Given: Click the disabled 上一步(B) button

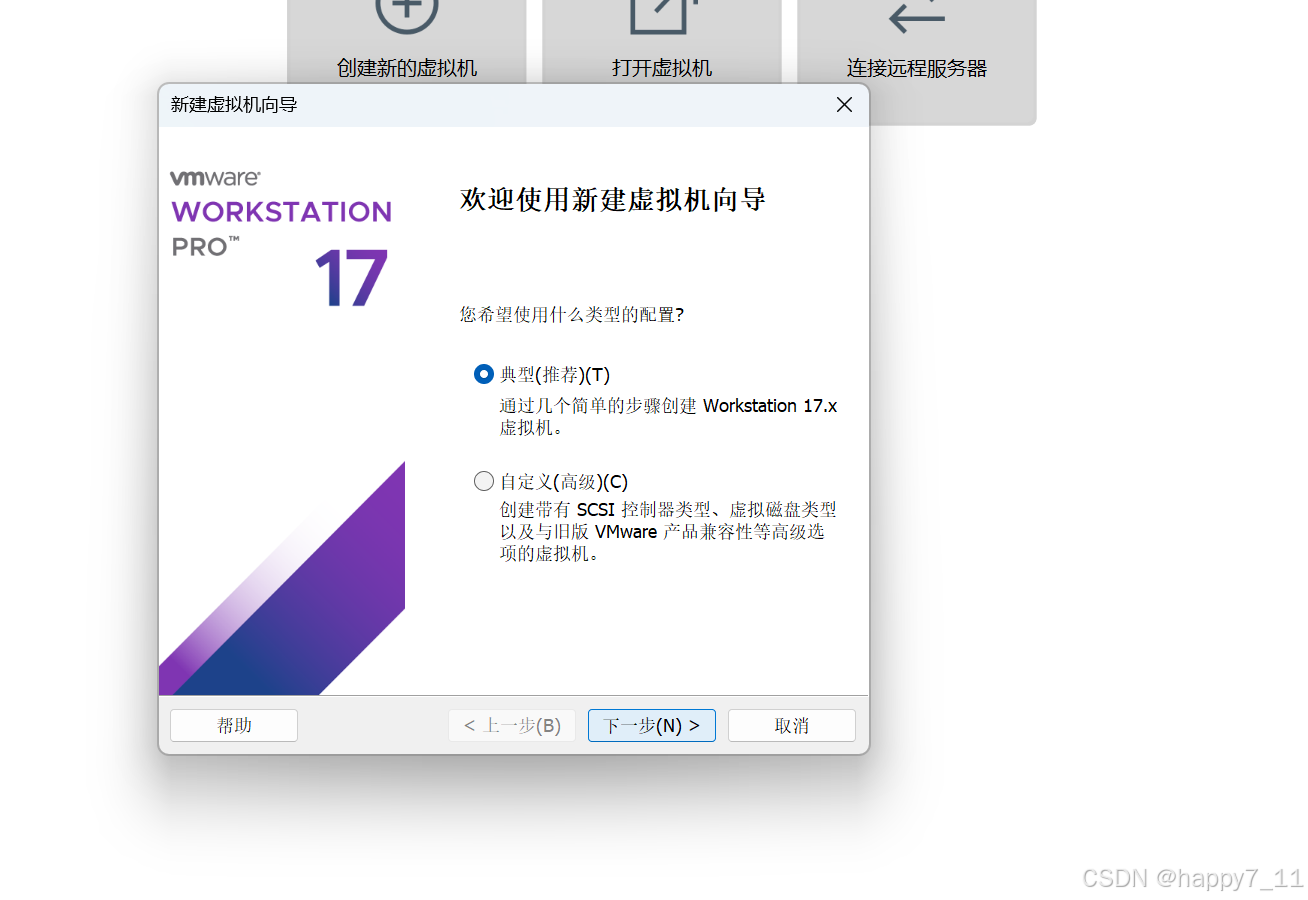Looking at the screenshot, I should point(512,726).
